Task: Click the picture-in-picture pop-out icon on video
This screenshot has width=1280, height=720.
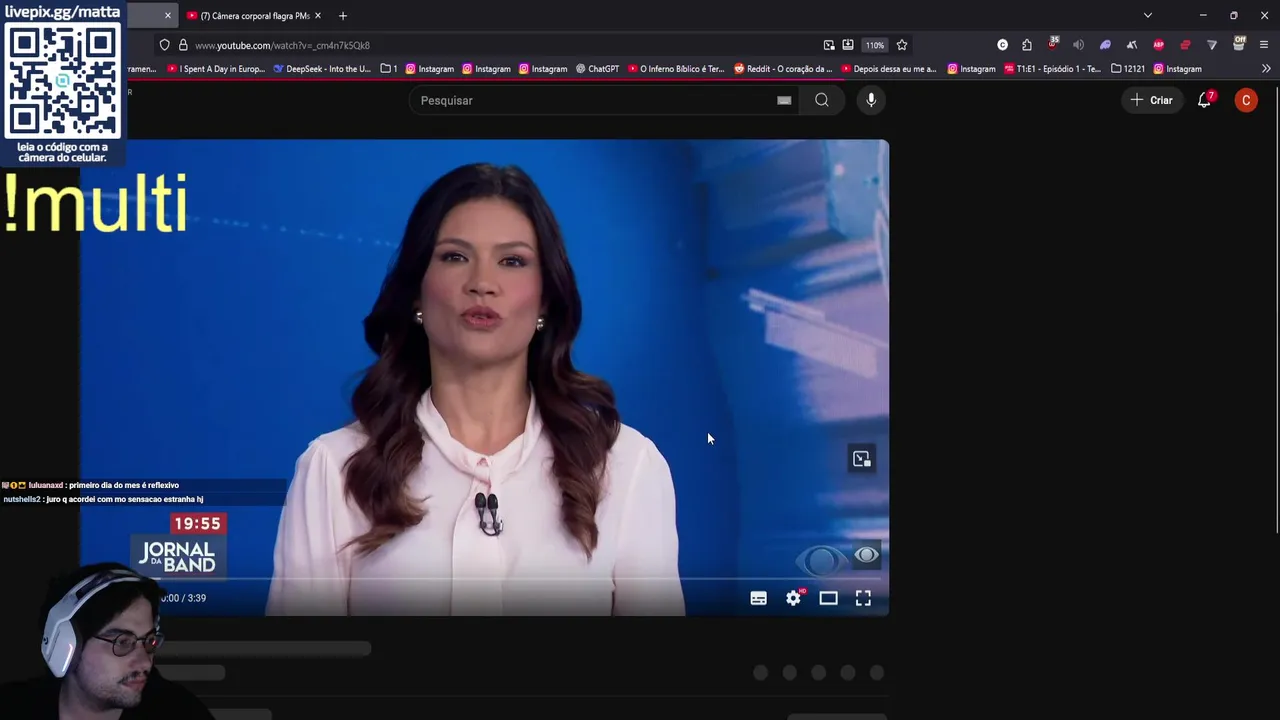Action: 862,459
